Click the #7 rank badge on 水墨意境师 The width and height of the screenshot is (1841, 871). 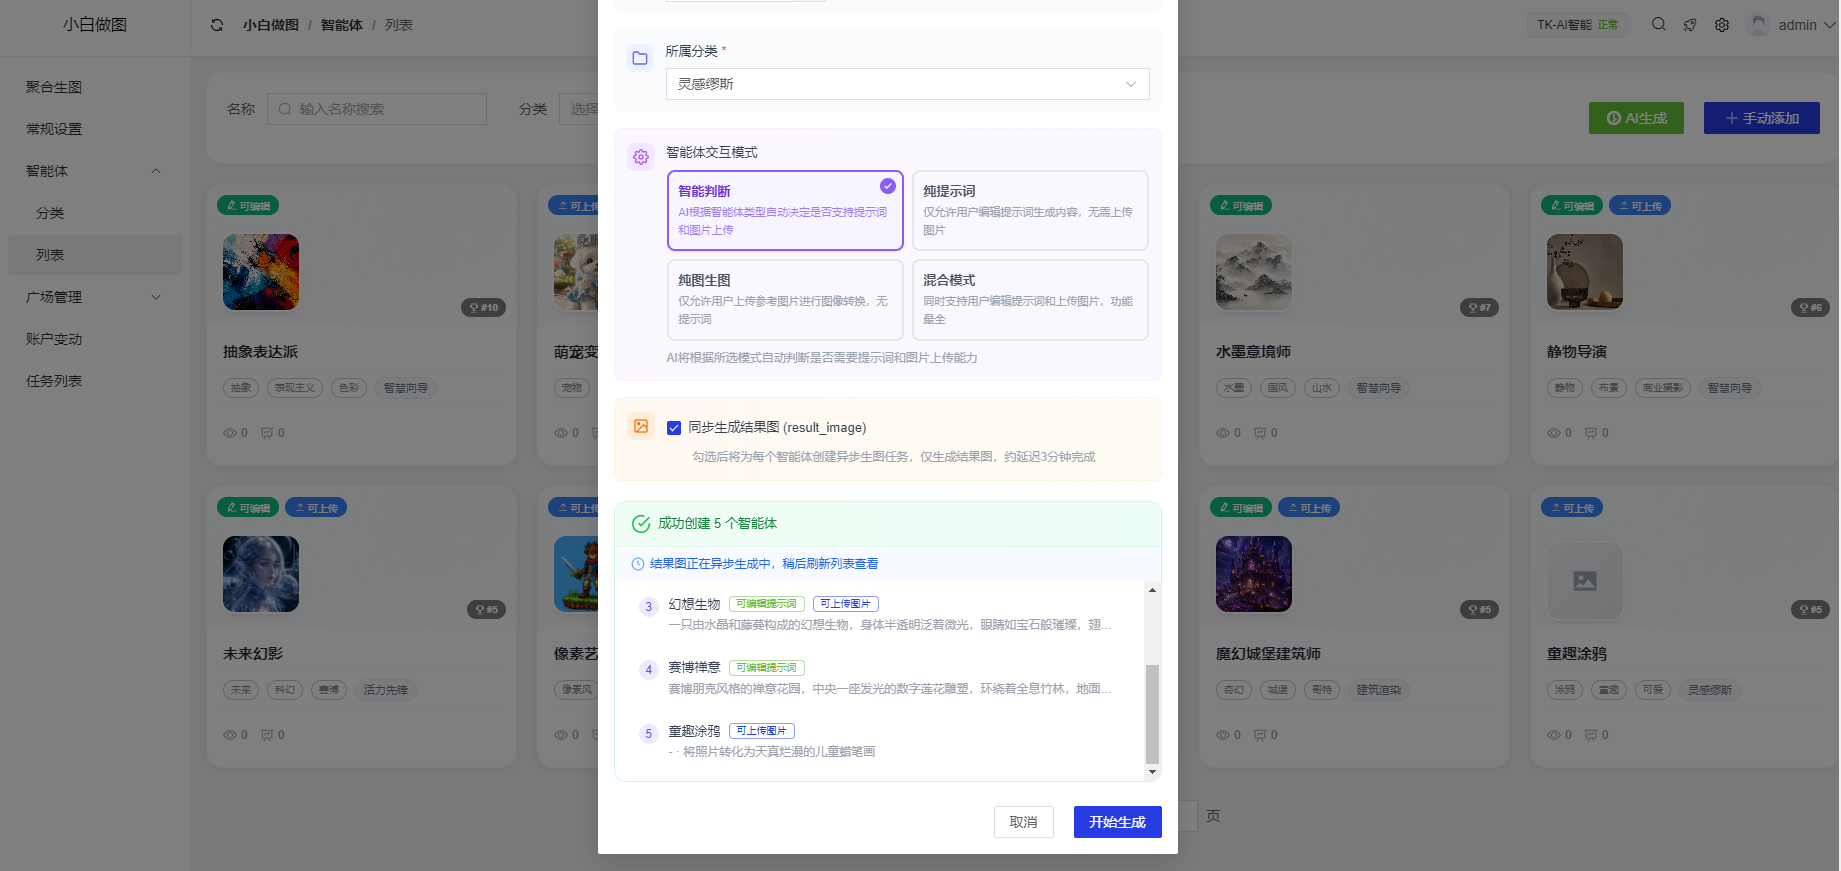[1479, 307]
